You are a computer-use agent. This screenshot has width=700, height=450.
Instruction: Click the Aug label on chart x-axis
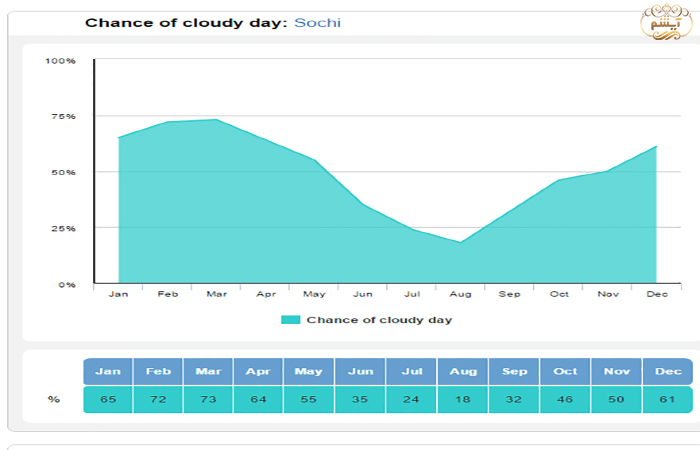point(460,294)
